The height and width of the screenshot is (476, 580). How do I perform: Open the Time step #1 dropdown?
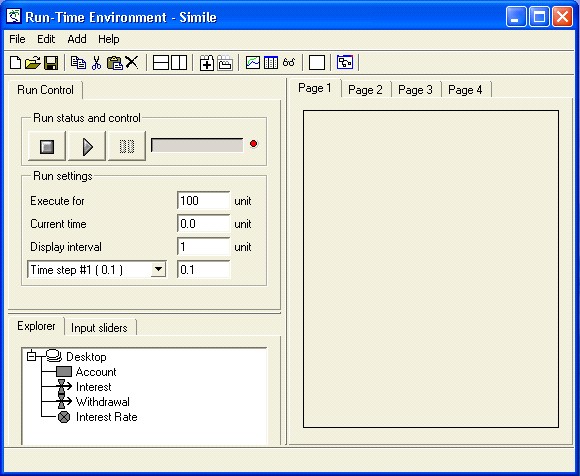158,269
